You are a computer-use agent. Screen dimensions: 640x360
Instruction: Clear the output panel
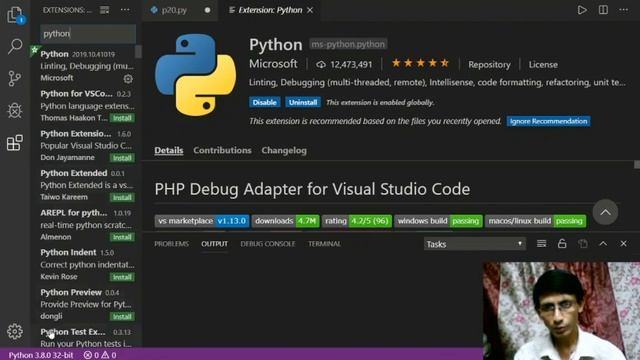pyautogui.click(x=542, y=244)
